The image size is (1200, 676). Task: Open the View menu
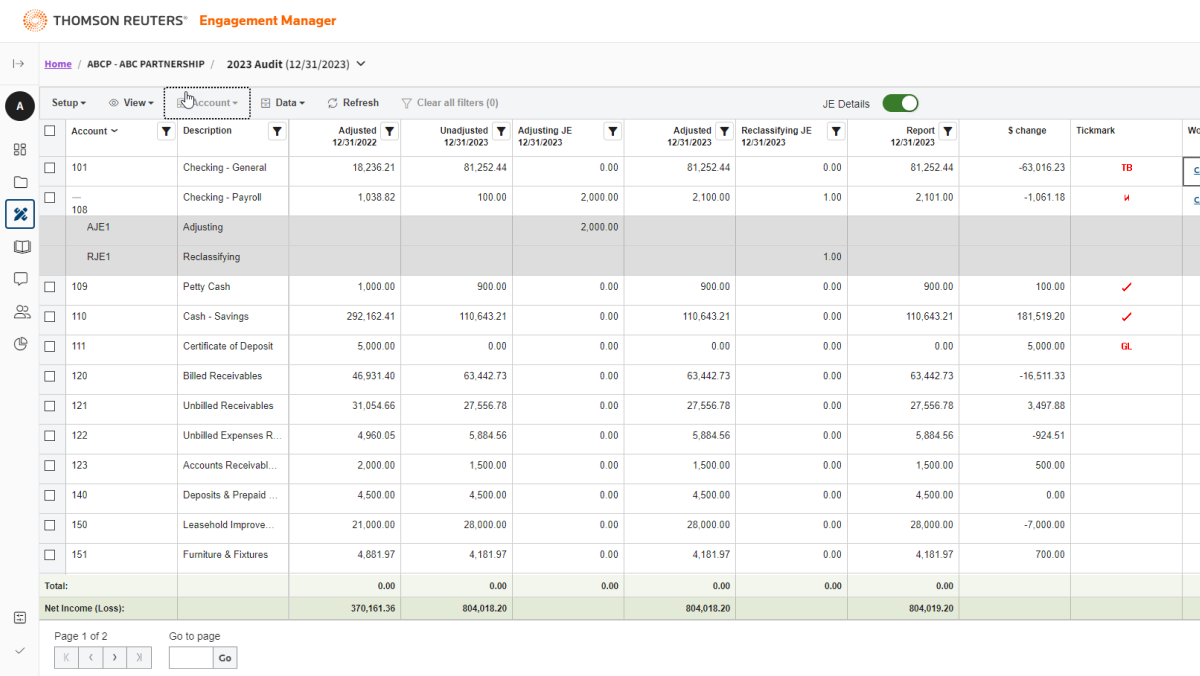[x=131, y=103]
